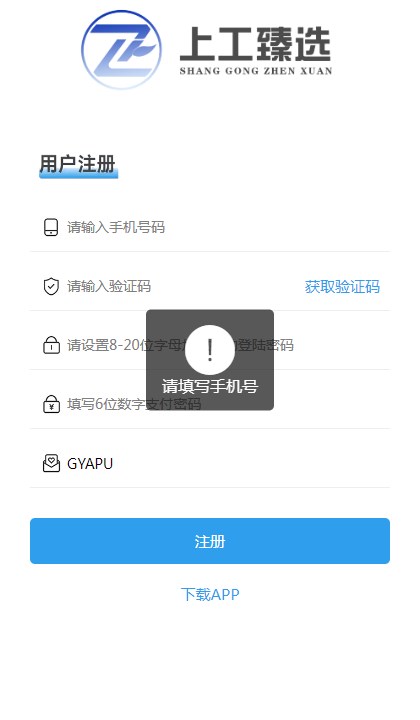
Task: Tap 获取验证码 to request a code
Action: (342, 287)
